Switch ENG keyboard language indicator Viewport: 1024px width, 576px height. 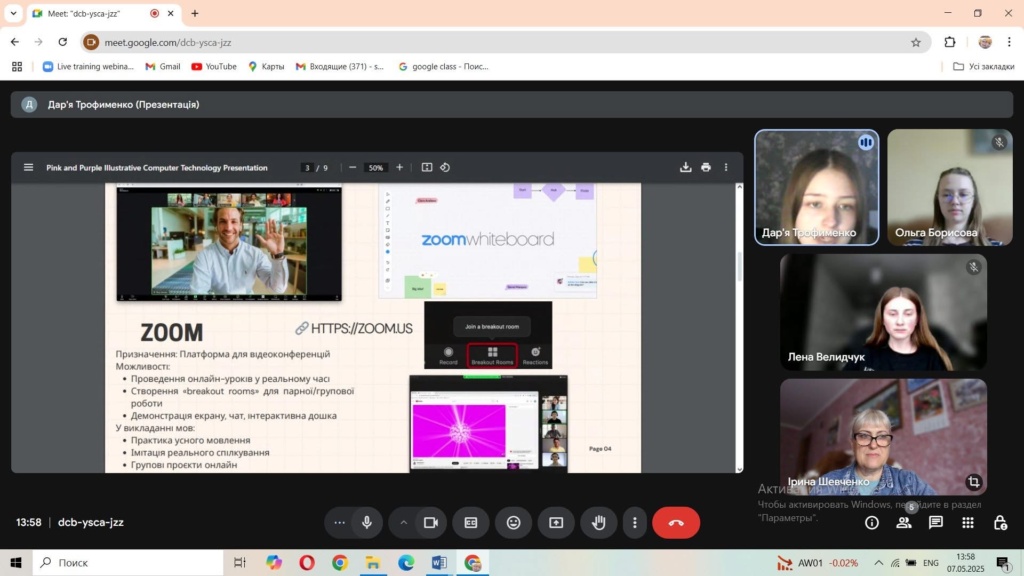[931, 562]
